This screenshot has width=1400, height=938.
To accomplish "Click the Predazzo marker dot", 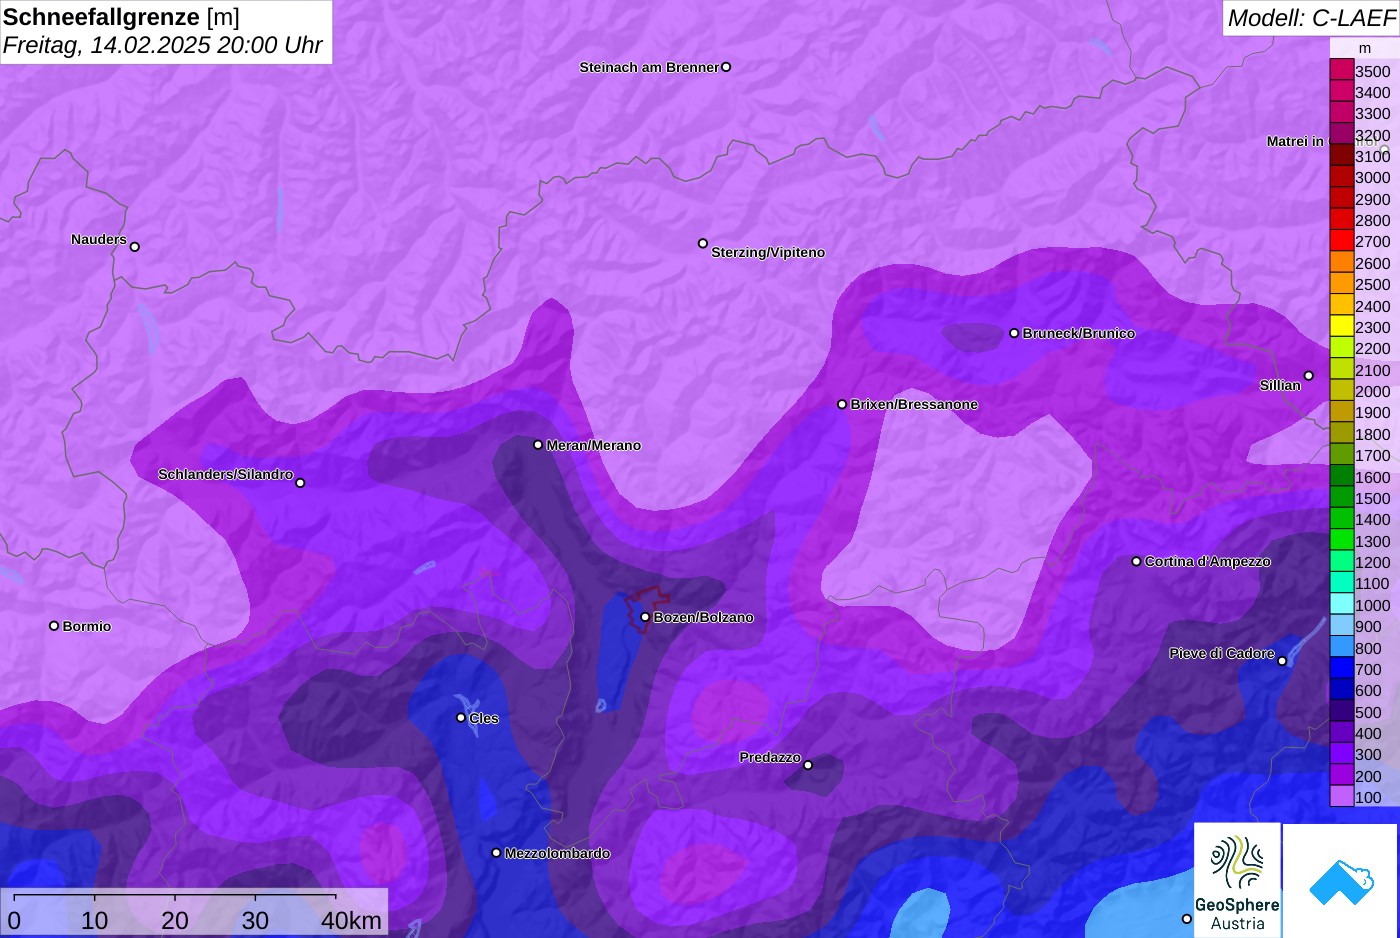I will pos(808,765).
